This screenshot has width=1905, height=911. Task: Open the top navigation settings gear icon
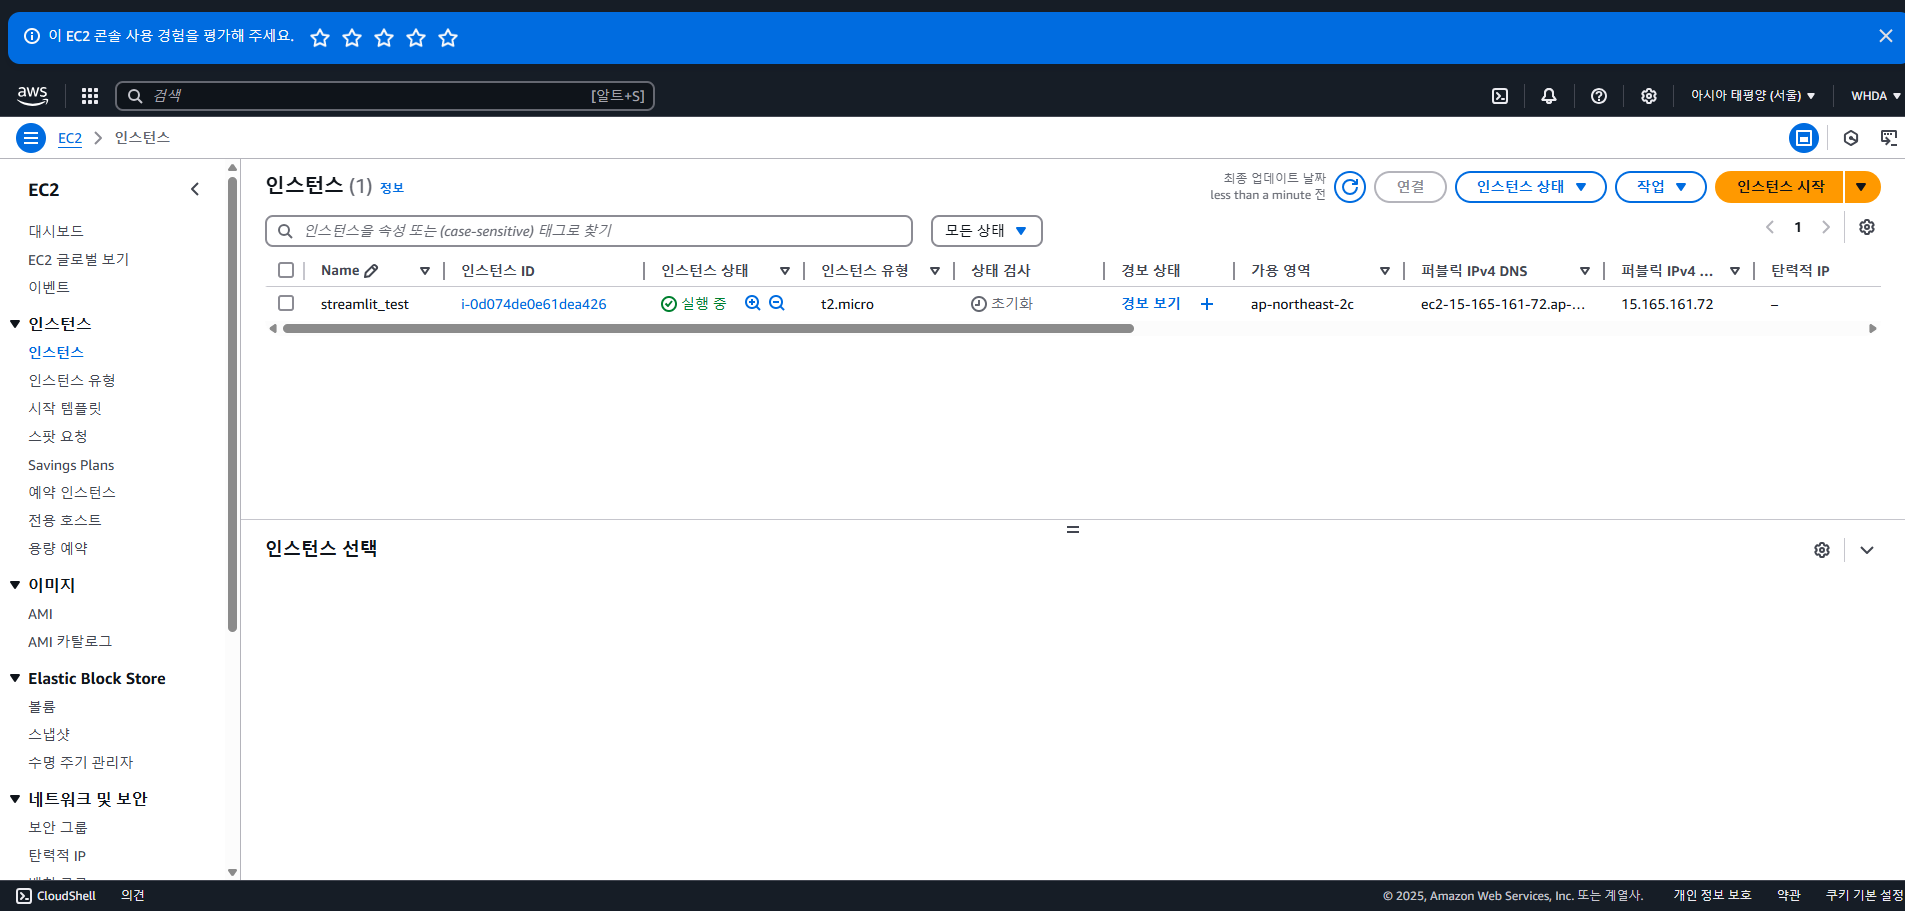pos(1649,96)
